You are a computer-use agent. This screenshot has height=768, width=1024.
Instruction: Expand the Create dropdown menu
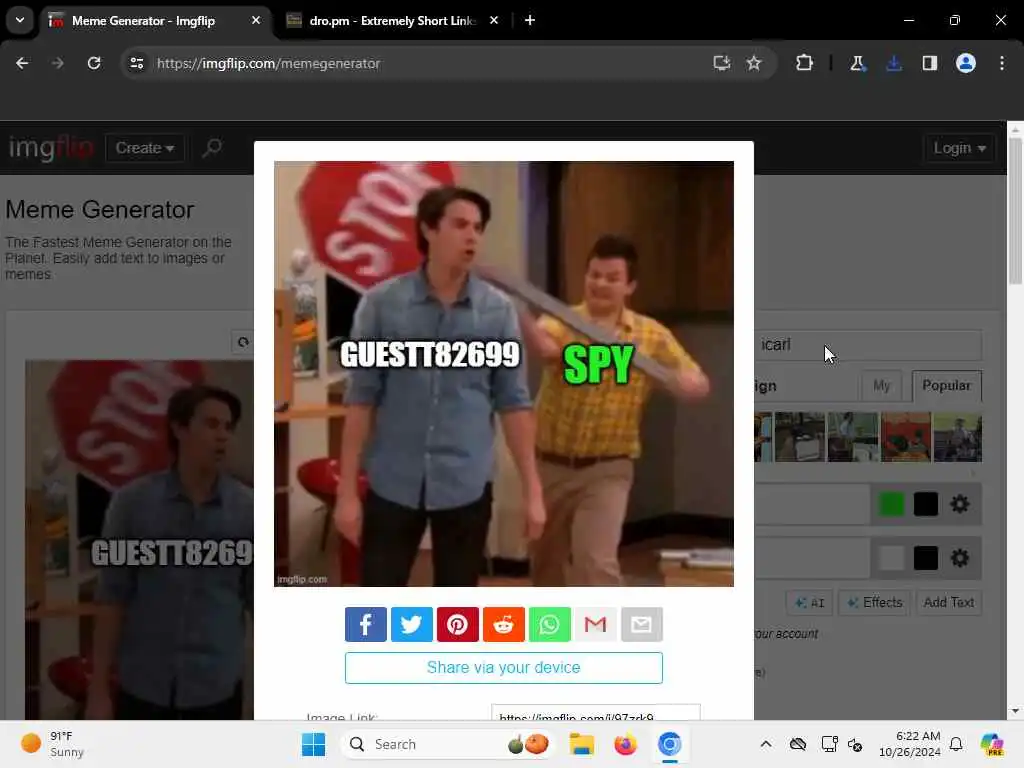tap(145, 148)
